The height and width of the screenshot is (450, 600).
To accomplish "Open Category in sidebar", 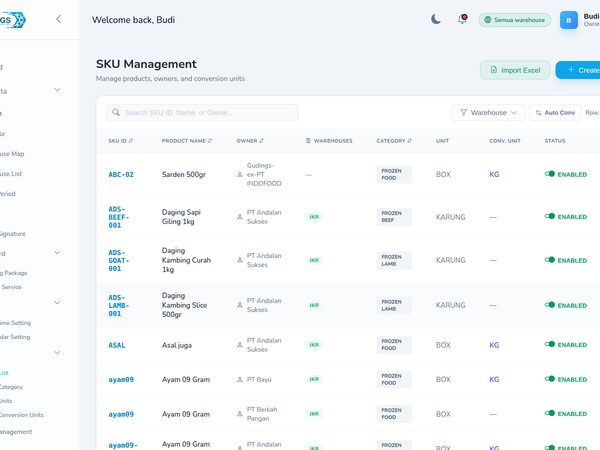I will click(x=11, y=387).
